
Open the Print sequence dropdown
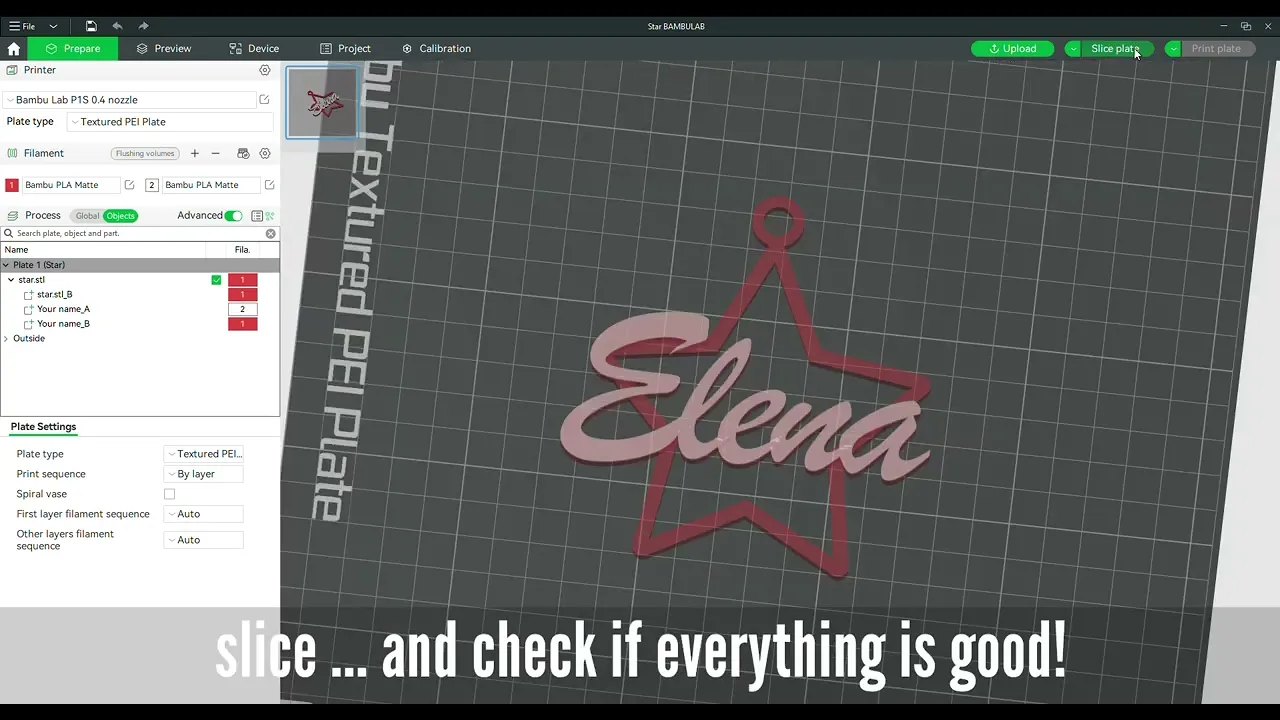click(x=203, y=474)
